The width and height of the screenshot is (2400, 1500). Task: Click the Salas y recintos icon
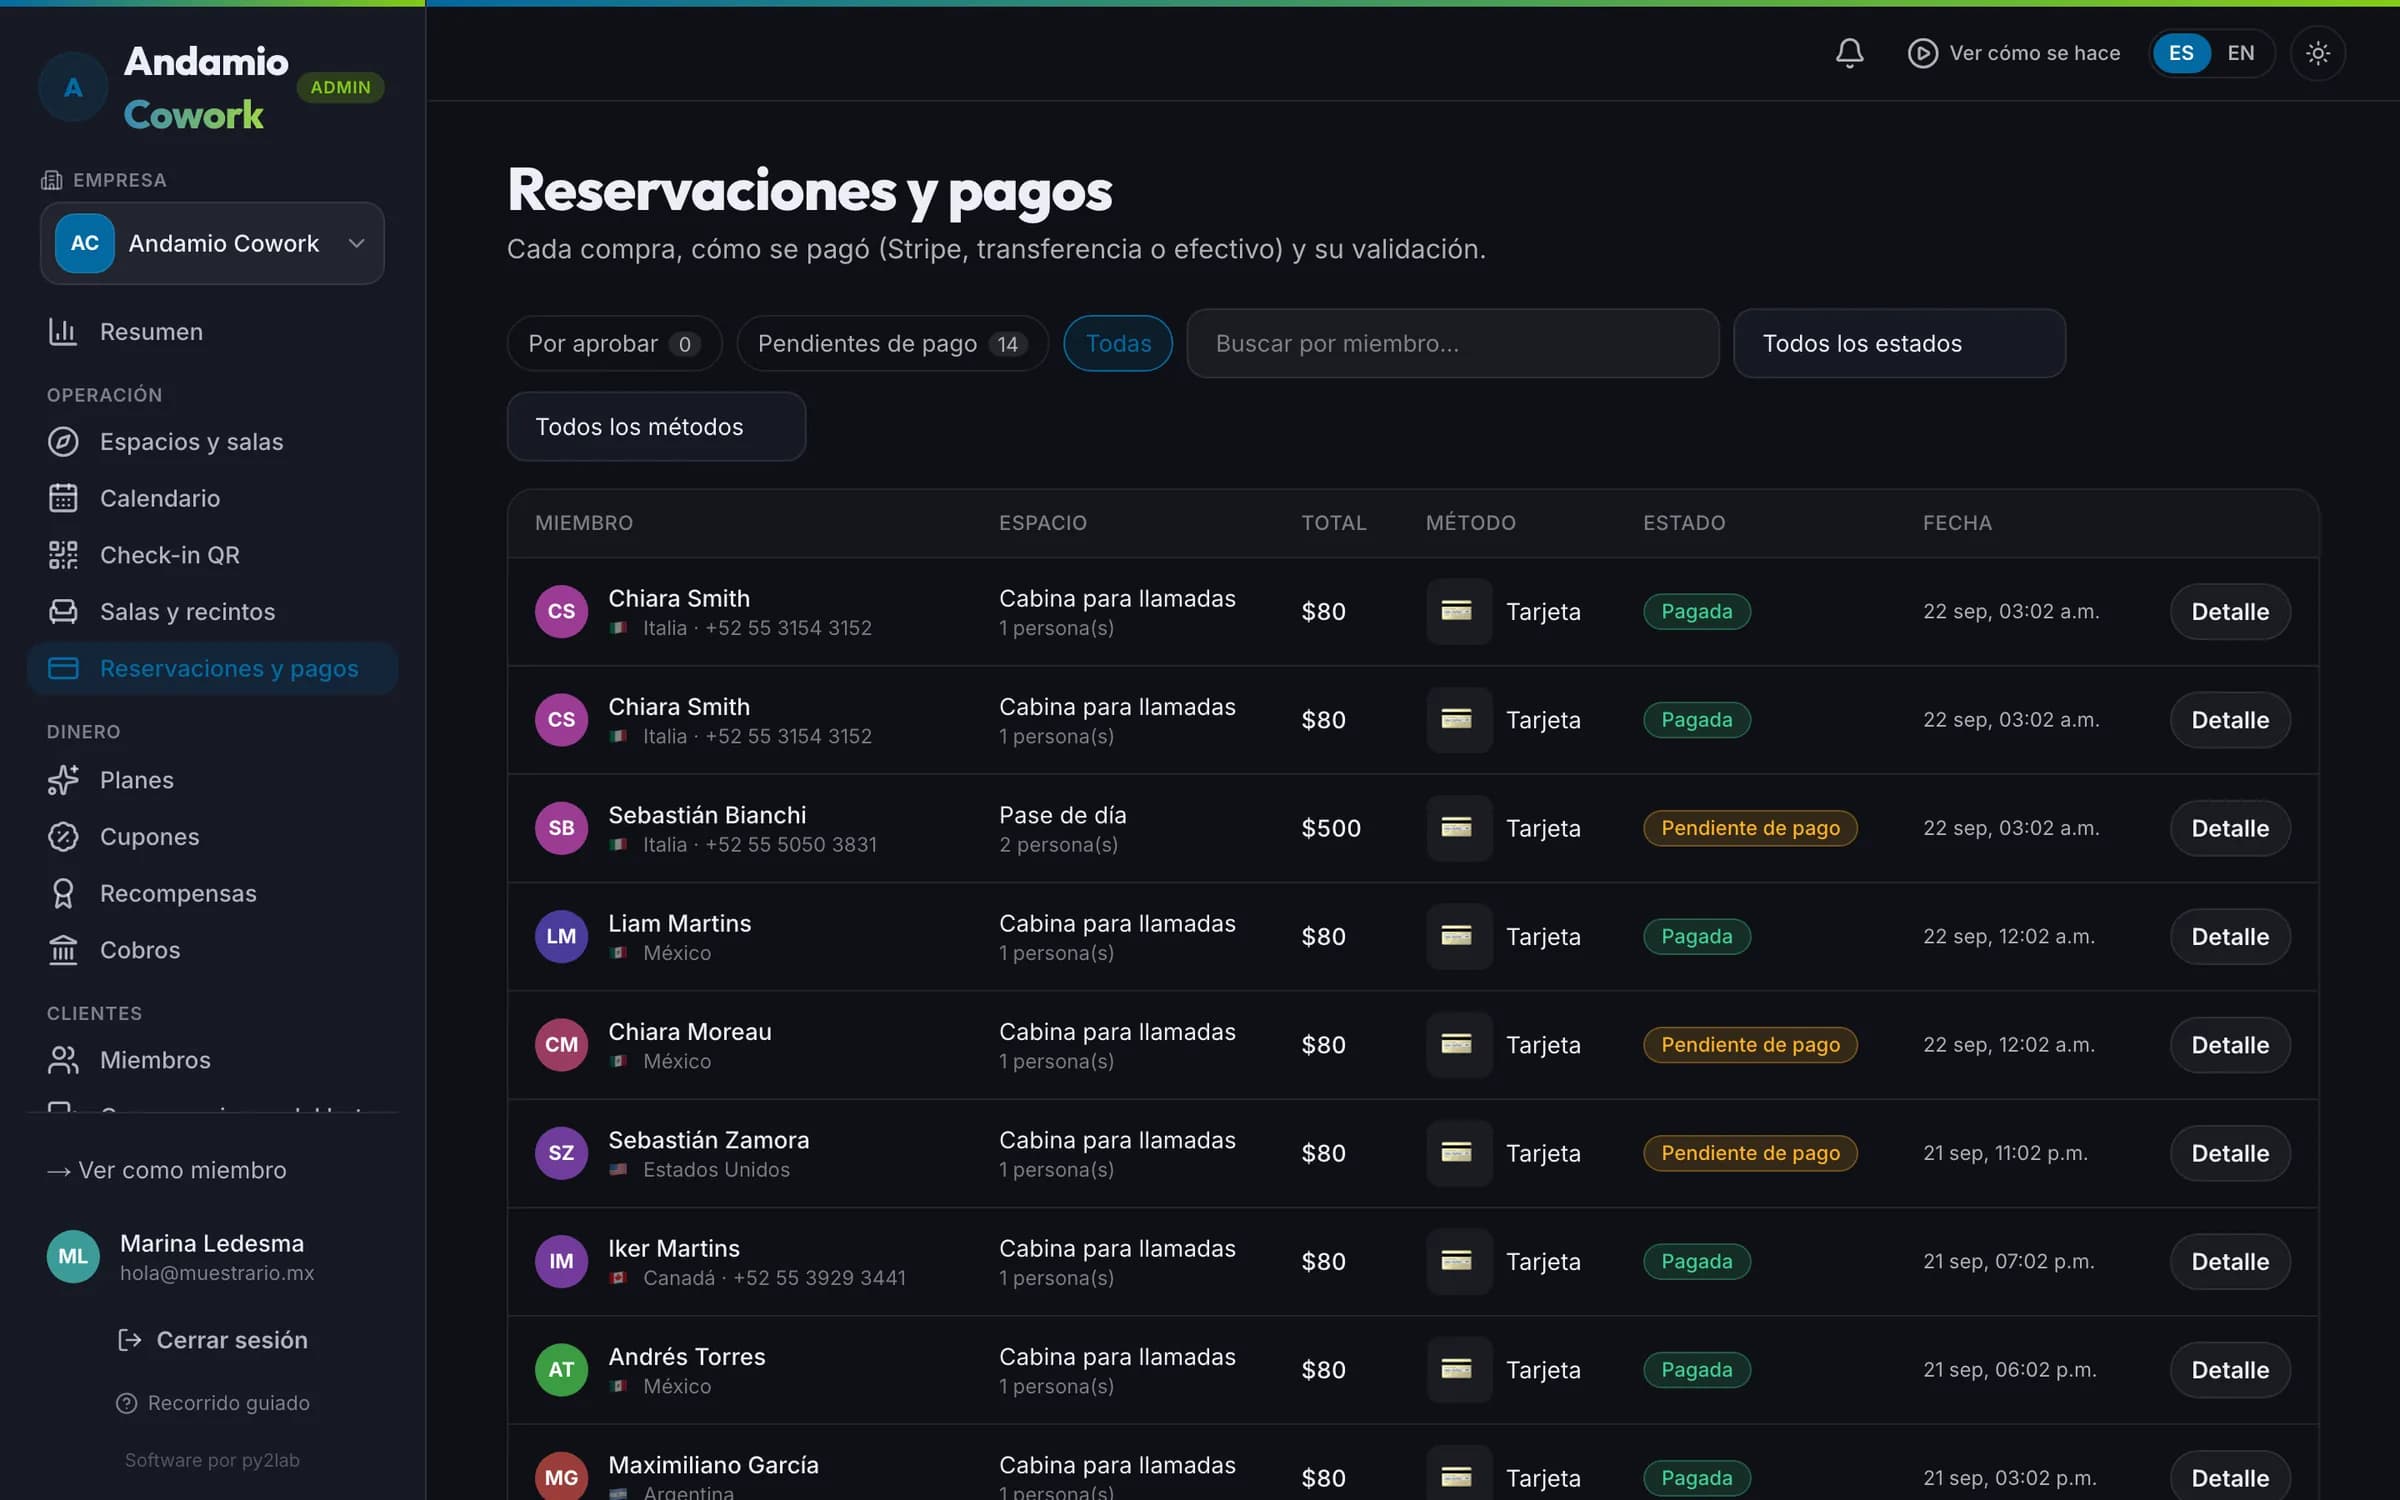(63, 612)
